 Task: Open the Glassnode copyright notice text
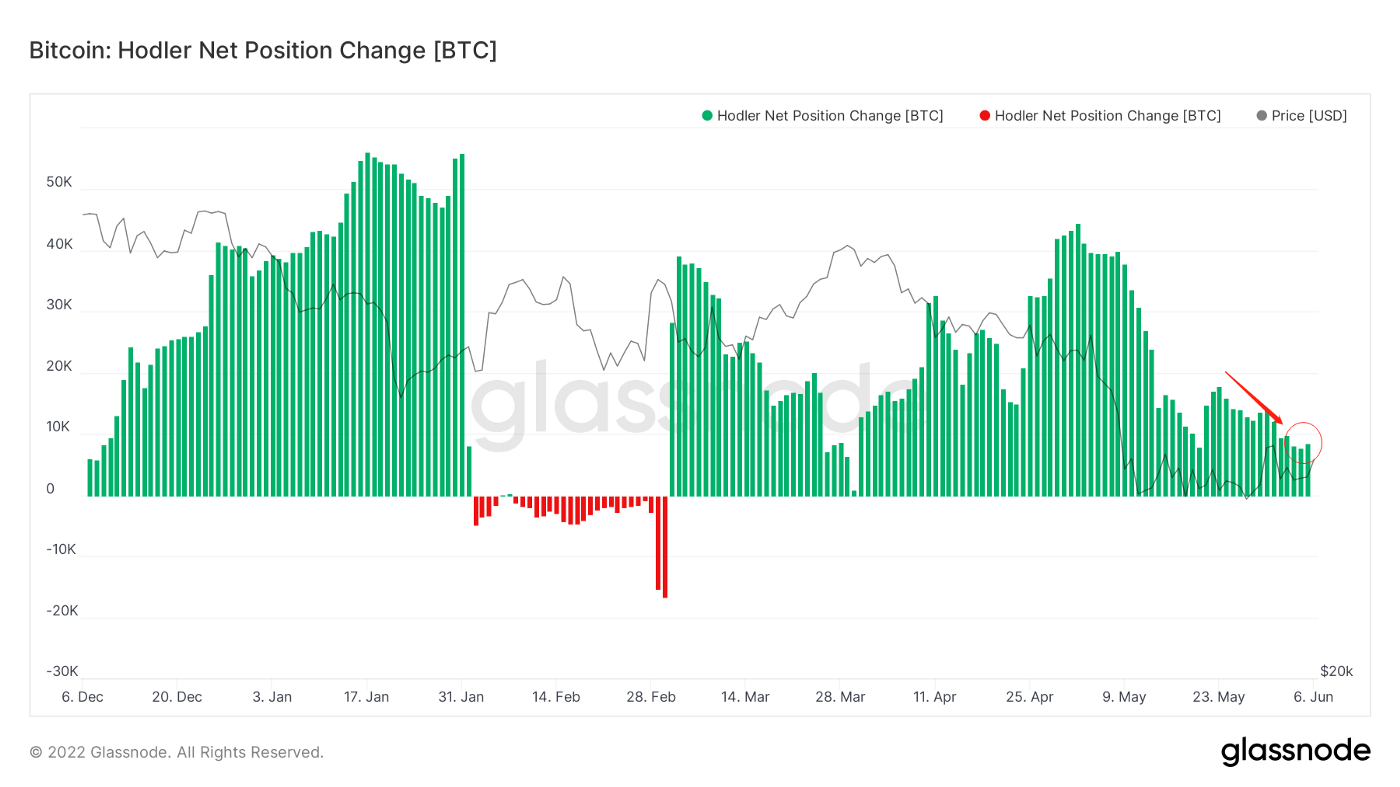(176, 752)
